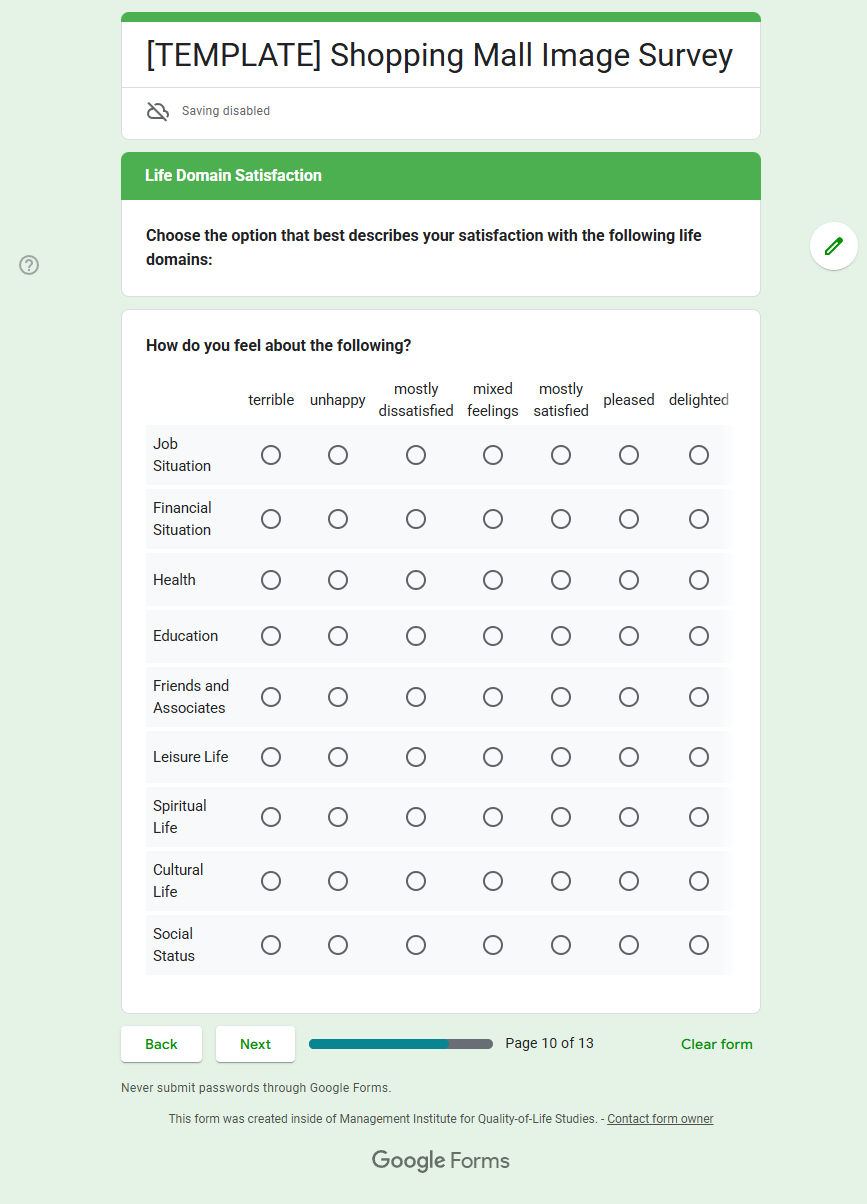867x1204 pixels.
Task: Click the Google Forms logo
Action: pos(440,1160)
